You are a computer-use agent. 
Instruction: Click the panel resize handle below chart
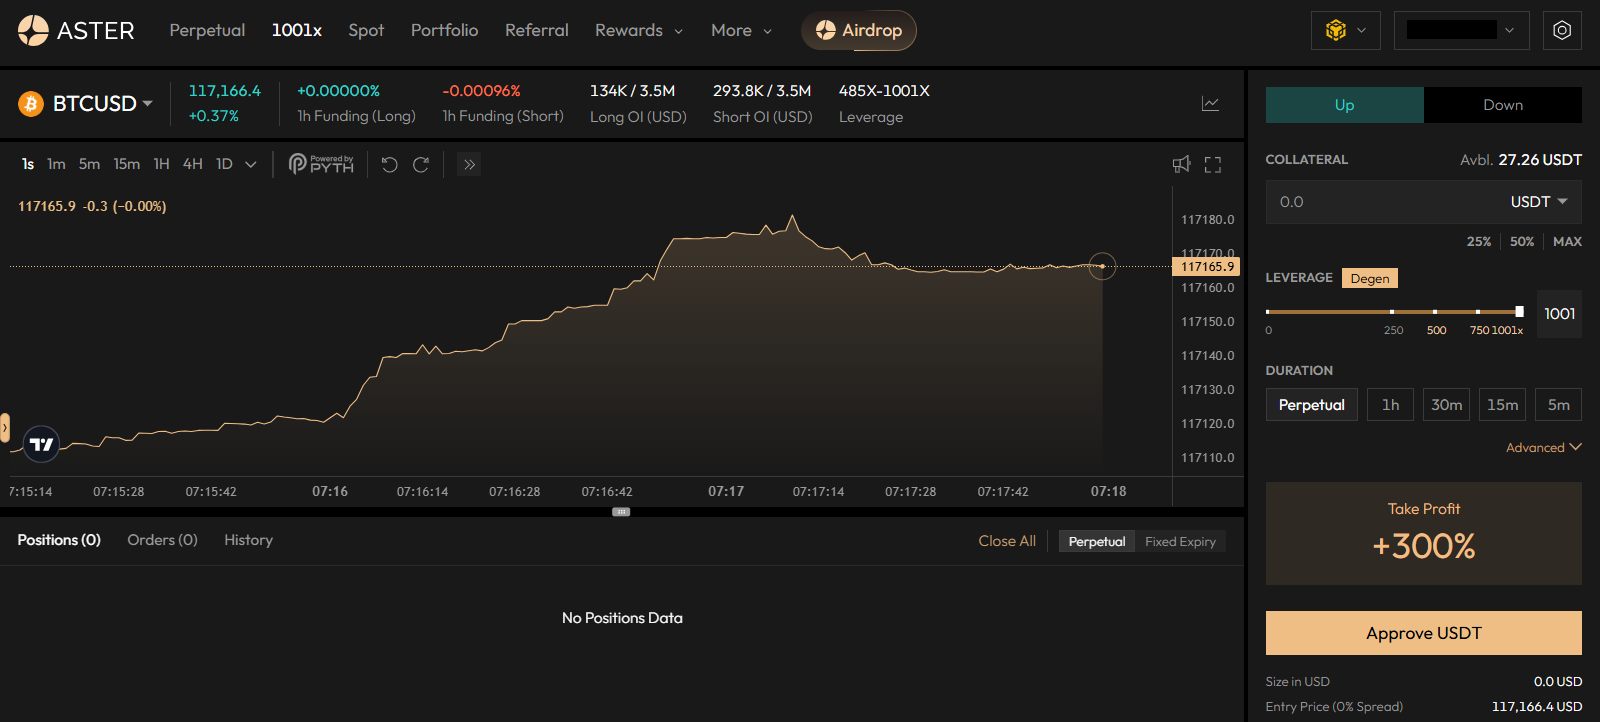pos(621,512)
